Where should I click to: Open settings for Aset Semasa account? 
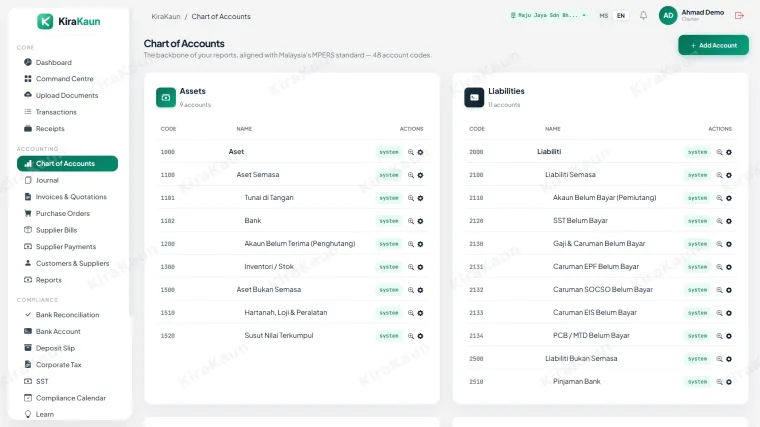coord(420,175)
